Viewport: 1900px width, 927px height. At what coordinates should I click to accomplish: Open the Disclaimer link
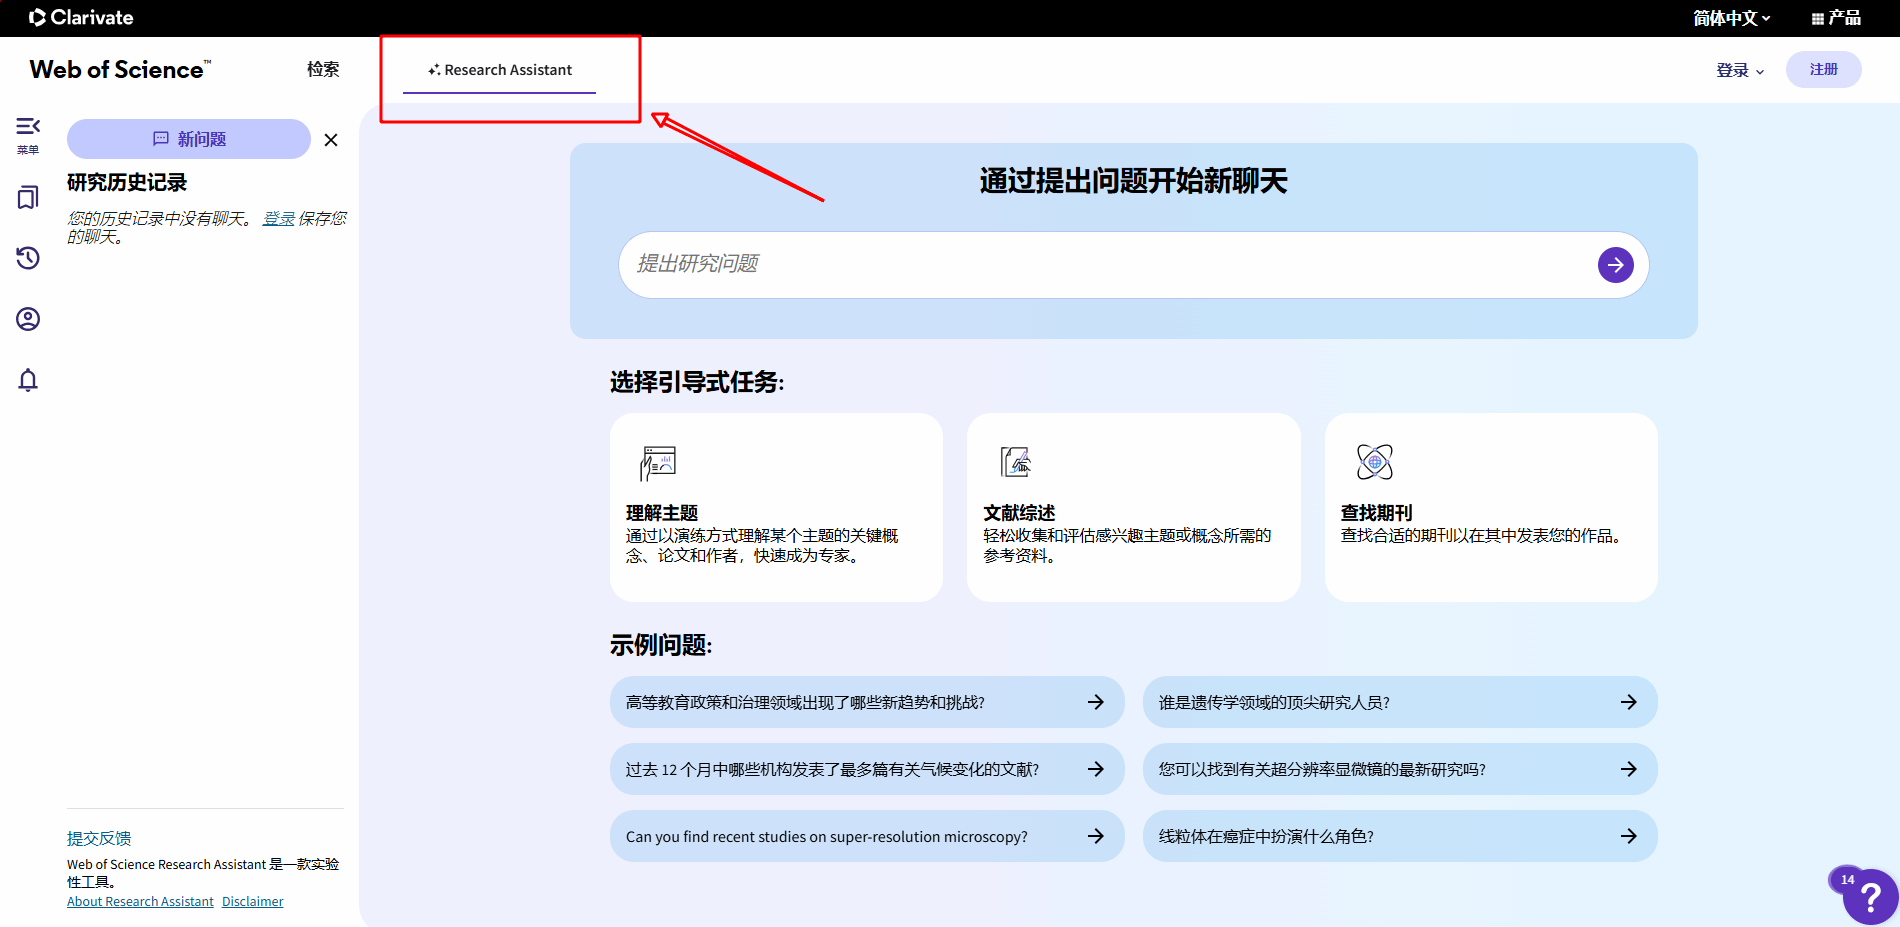[253, 901]
